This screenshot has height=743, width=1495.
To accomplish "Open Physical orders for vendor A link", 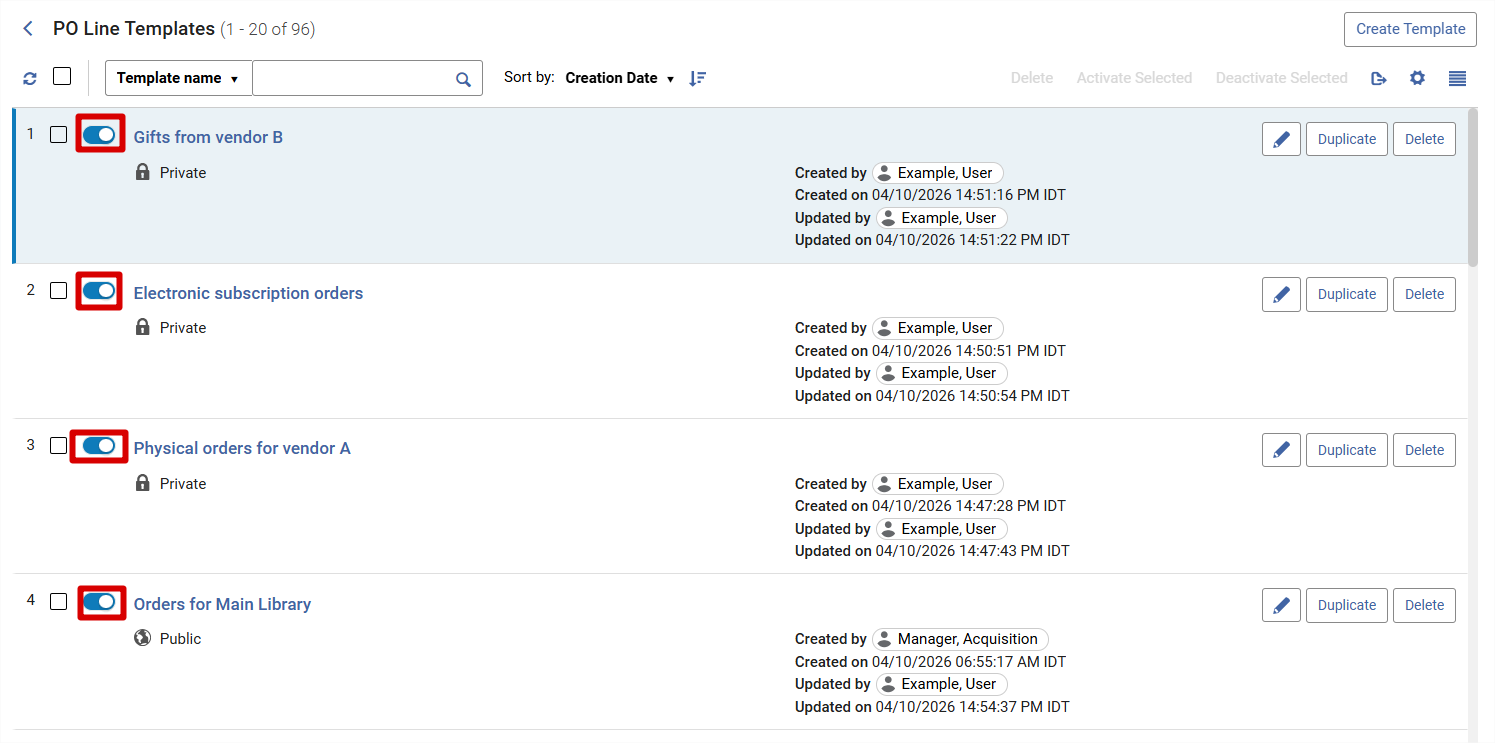I will (x=242, y=448).
